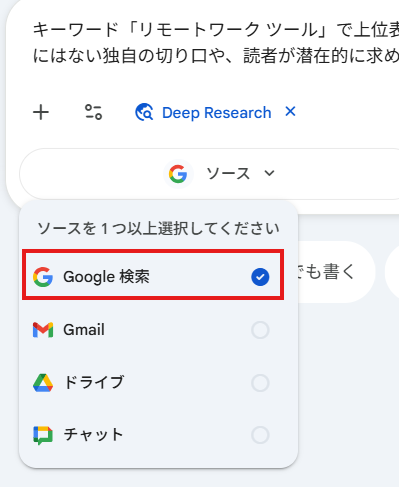Enable the ドライブ source checkbox
399x487 pixels.
260,383
